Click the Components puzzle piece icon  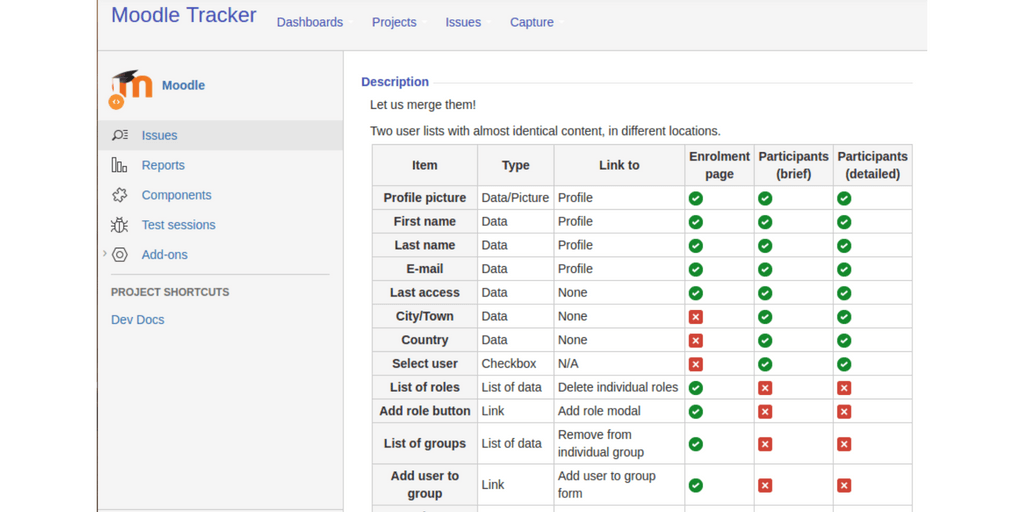[120, 195]
